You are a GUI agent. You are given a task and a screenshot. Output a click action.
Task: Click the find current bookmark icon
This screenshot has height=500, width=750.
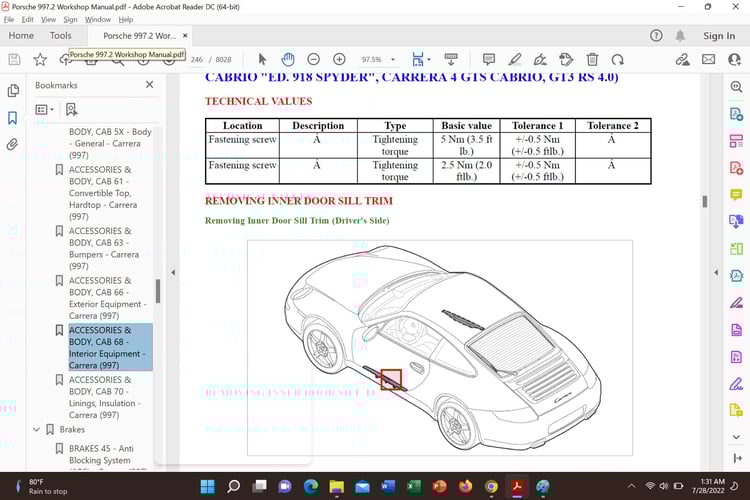click(x=71, y=110)
